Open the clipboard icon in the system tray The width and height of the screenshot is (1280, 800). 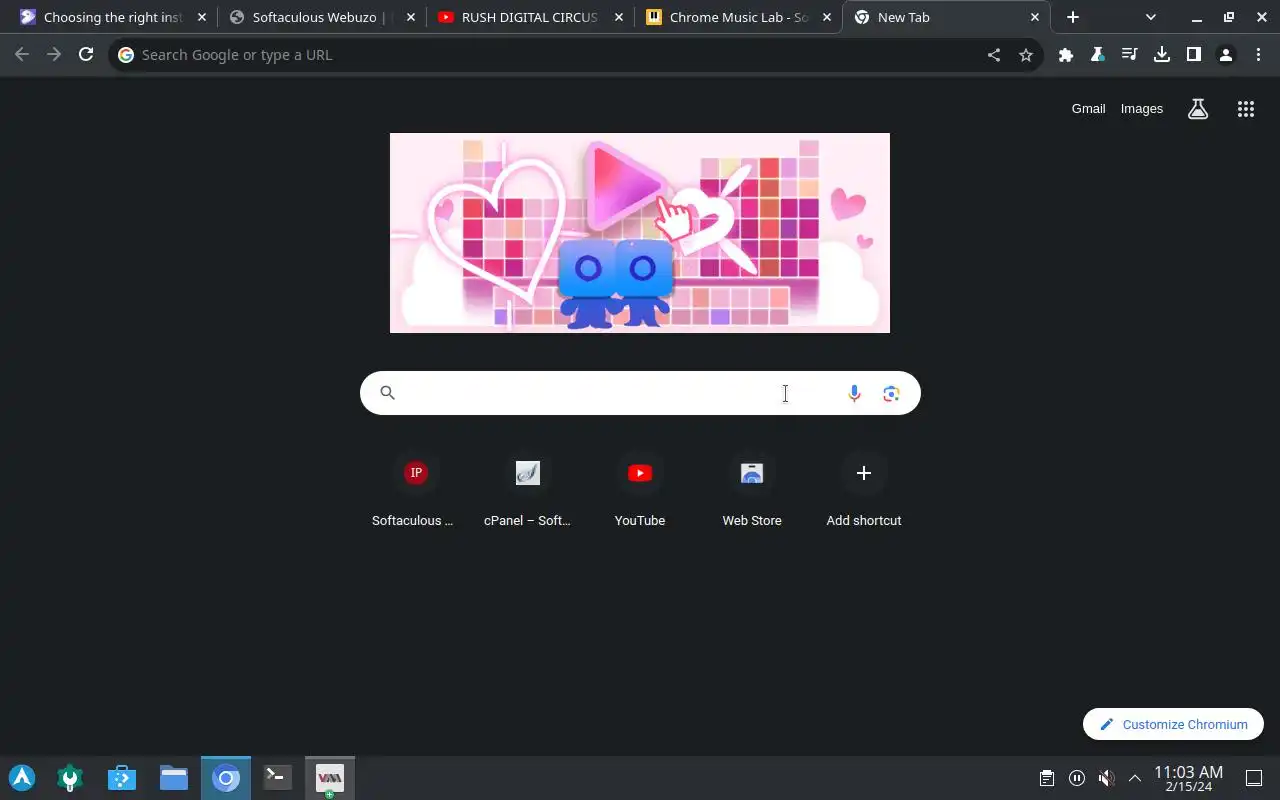click(x=1046, y=778)
